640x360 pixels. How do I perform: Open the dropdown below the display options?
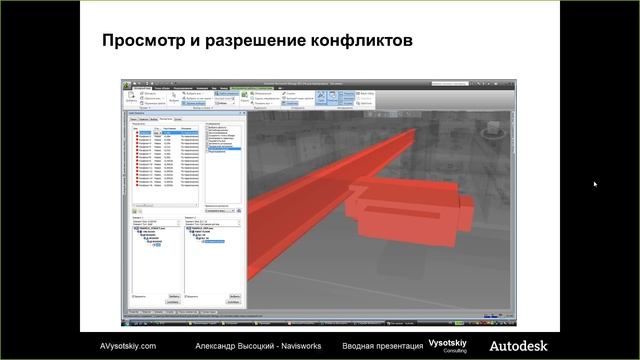click(220, 211)
